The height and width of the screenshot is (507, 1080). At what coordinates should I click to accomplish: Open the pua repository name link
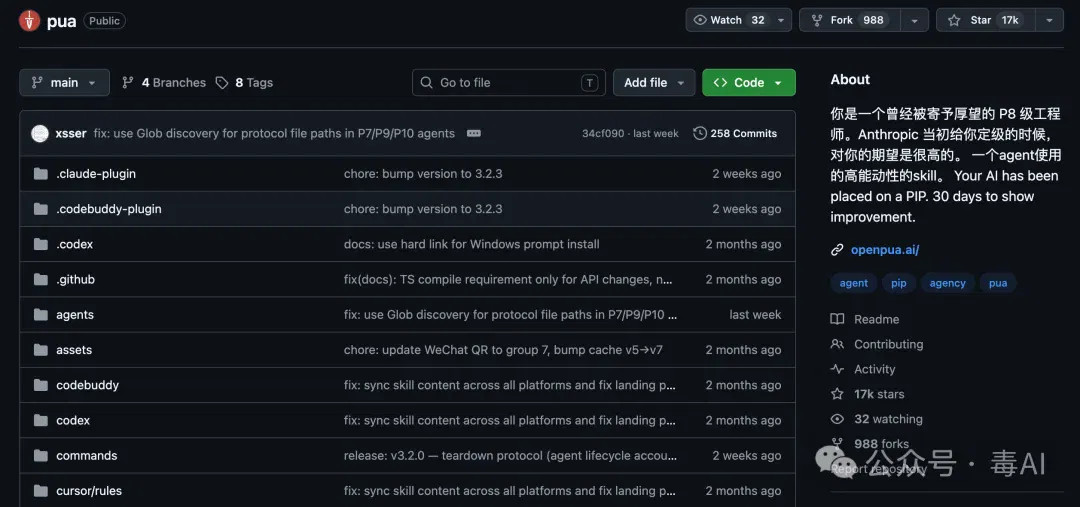click(x=61, y=21)
